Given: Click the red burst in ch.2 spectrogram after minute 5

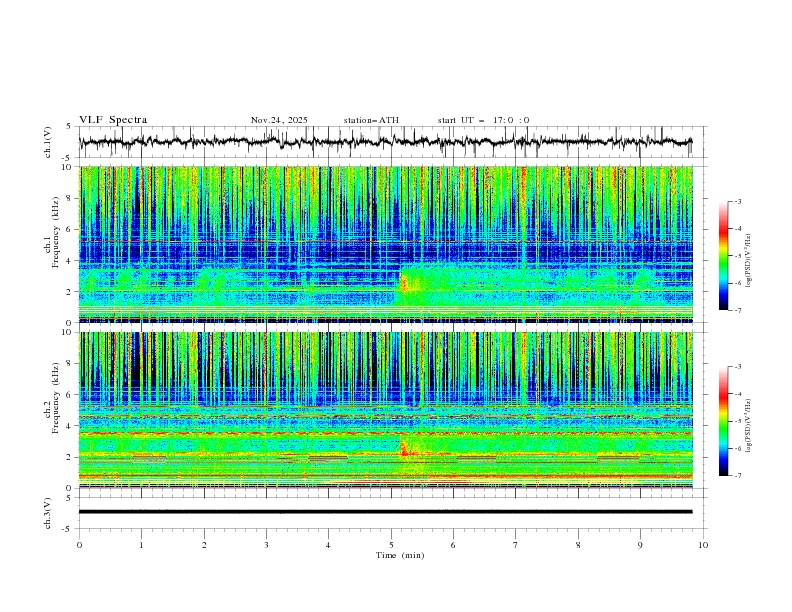Looking at the screenshot, I should 405,448.
